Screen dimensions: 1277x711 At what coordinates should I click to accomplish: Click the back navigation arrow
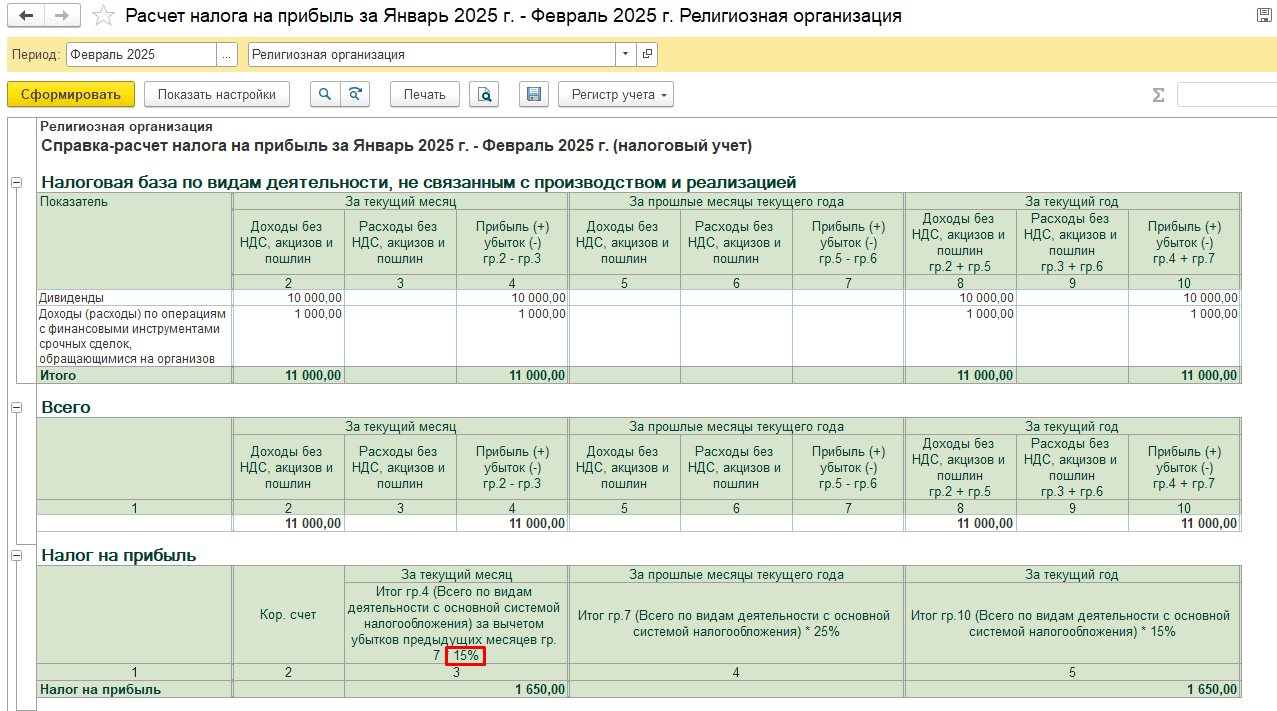point(26,16)
